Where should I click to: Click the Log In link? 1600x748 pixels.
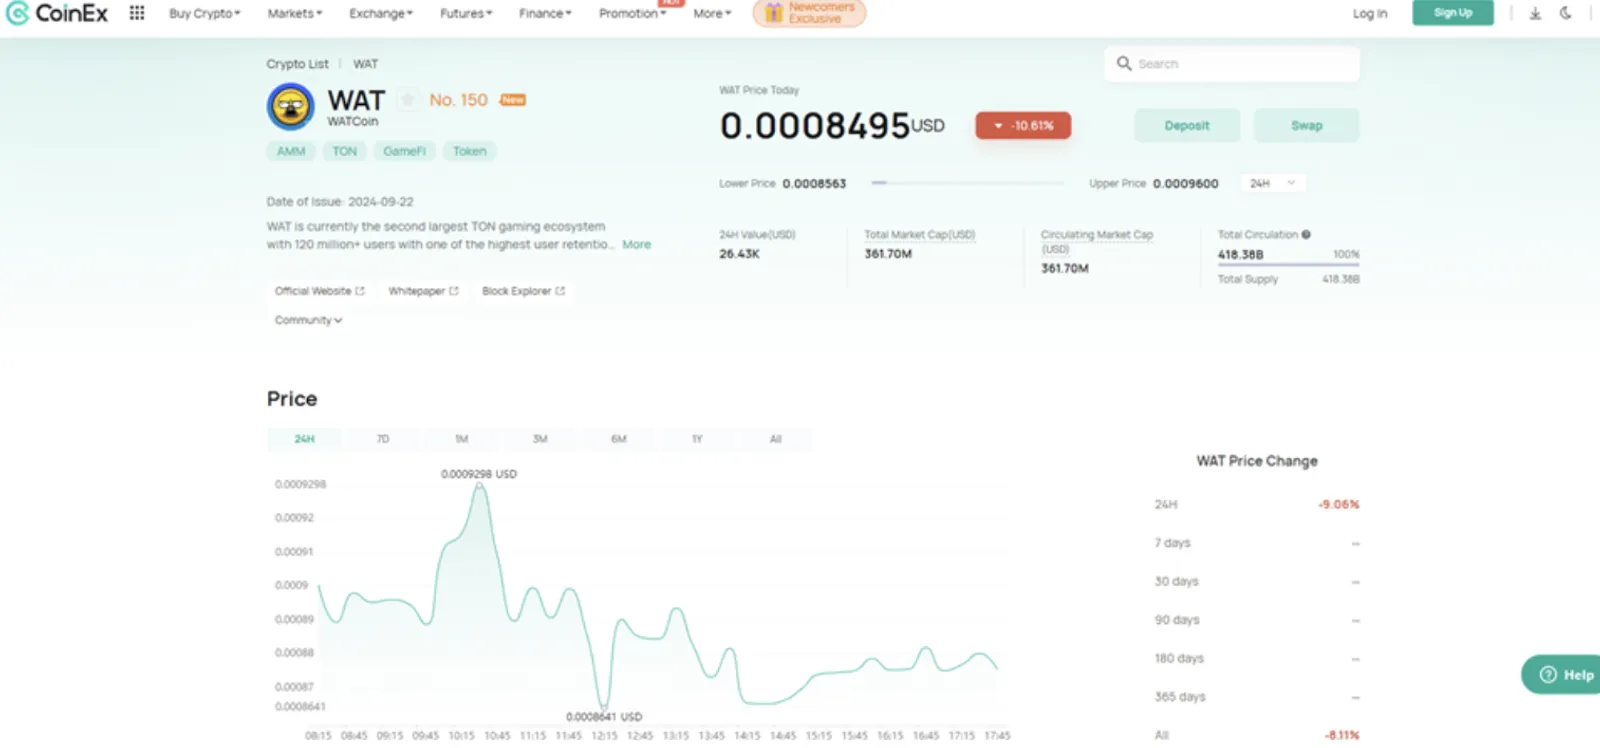point(1369,13)
